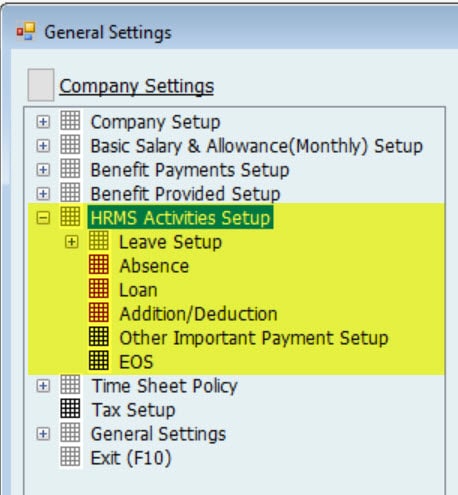
Task: Select Benefit Payments Setup item
Action: [190, 170]
